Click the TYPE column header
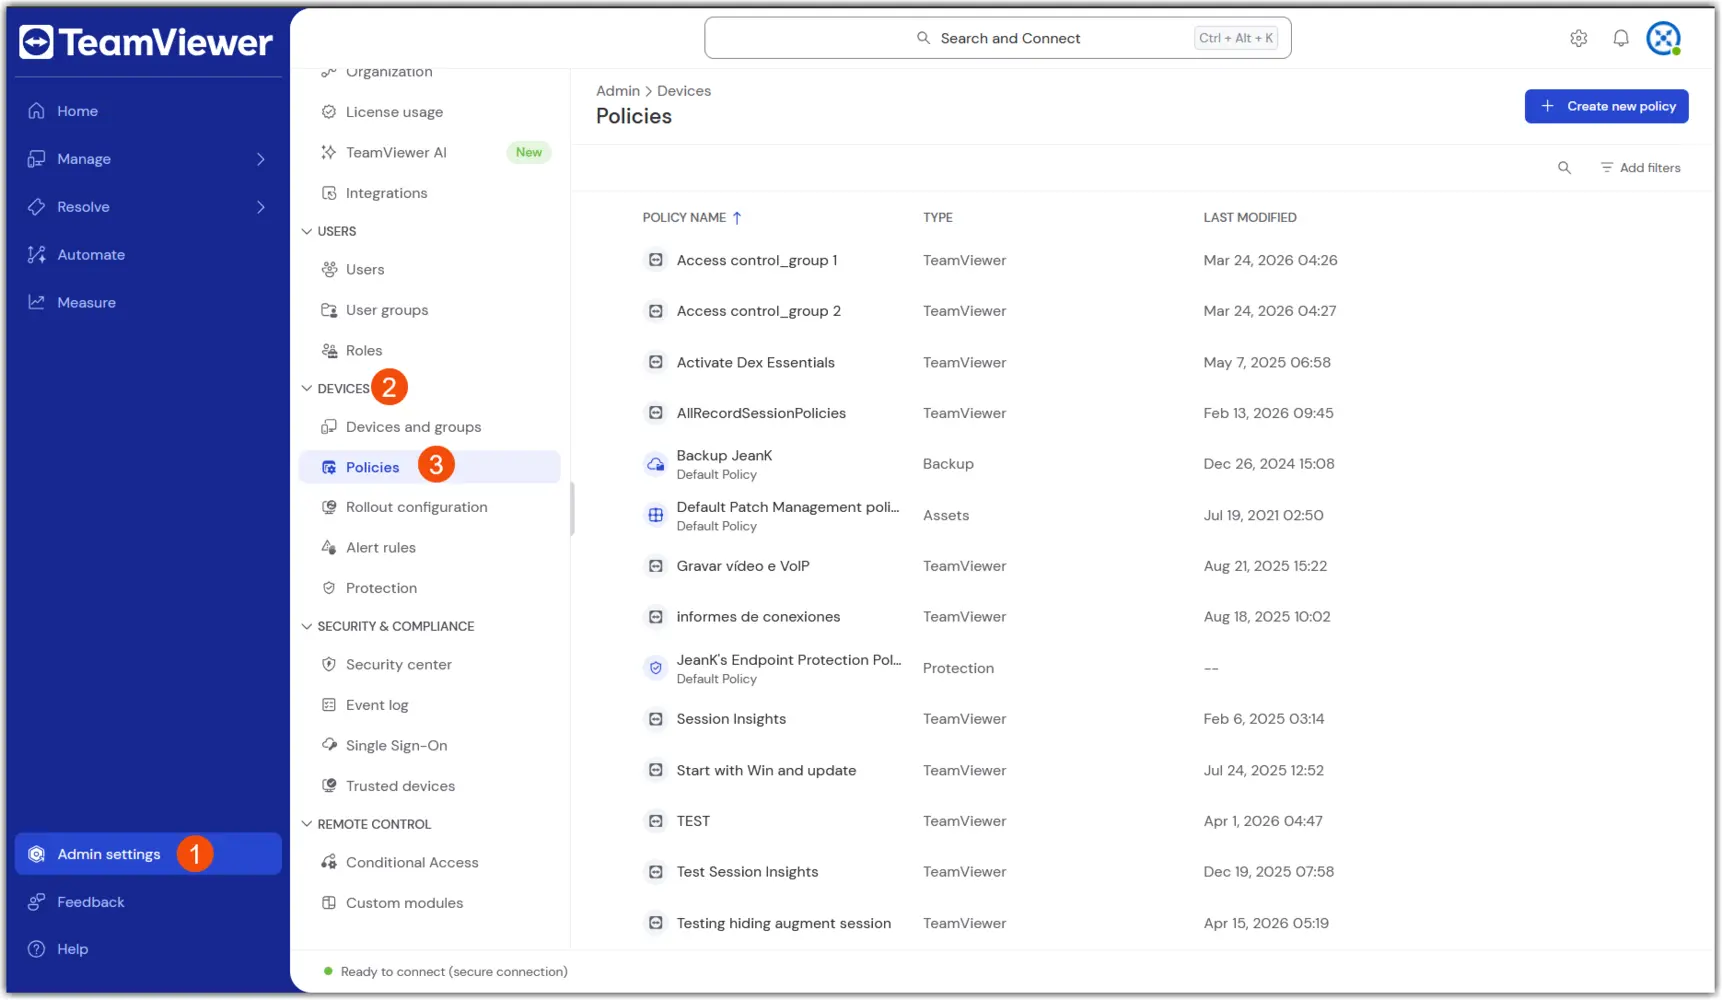This screenshot has height=1000, width=1722. [x=938, y=218]
